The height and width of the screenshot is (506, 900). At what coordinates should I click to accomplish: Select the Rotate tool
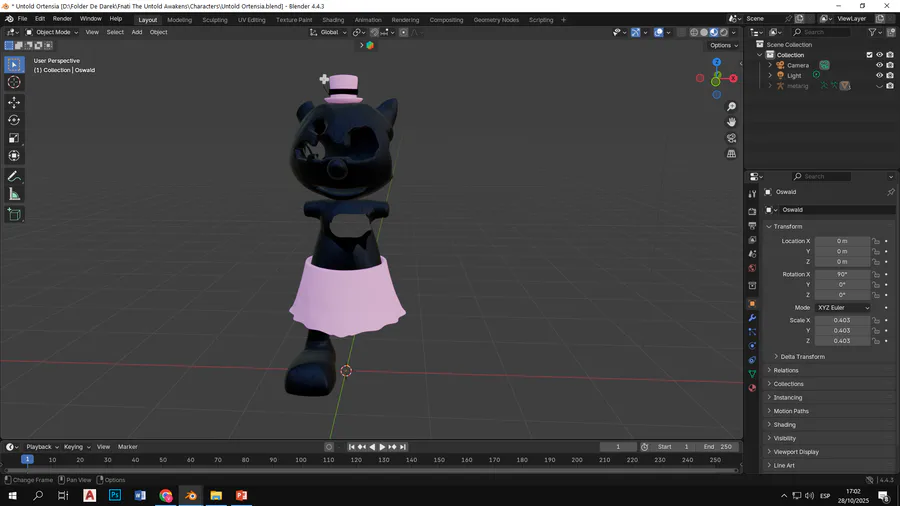click(14, 120)
